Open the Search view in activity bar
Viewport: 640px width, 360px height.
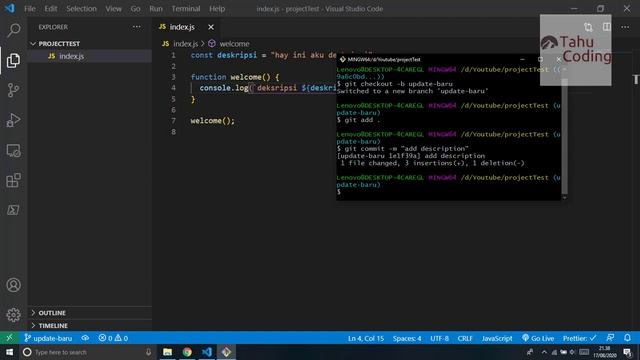(x=13, y=30)
